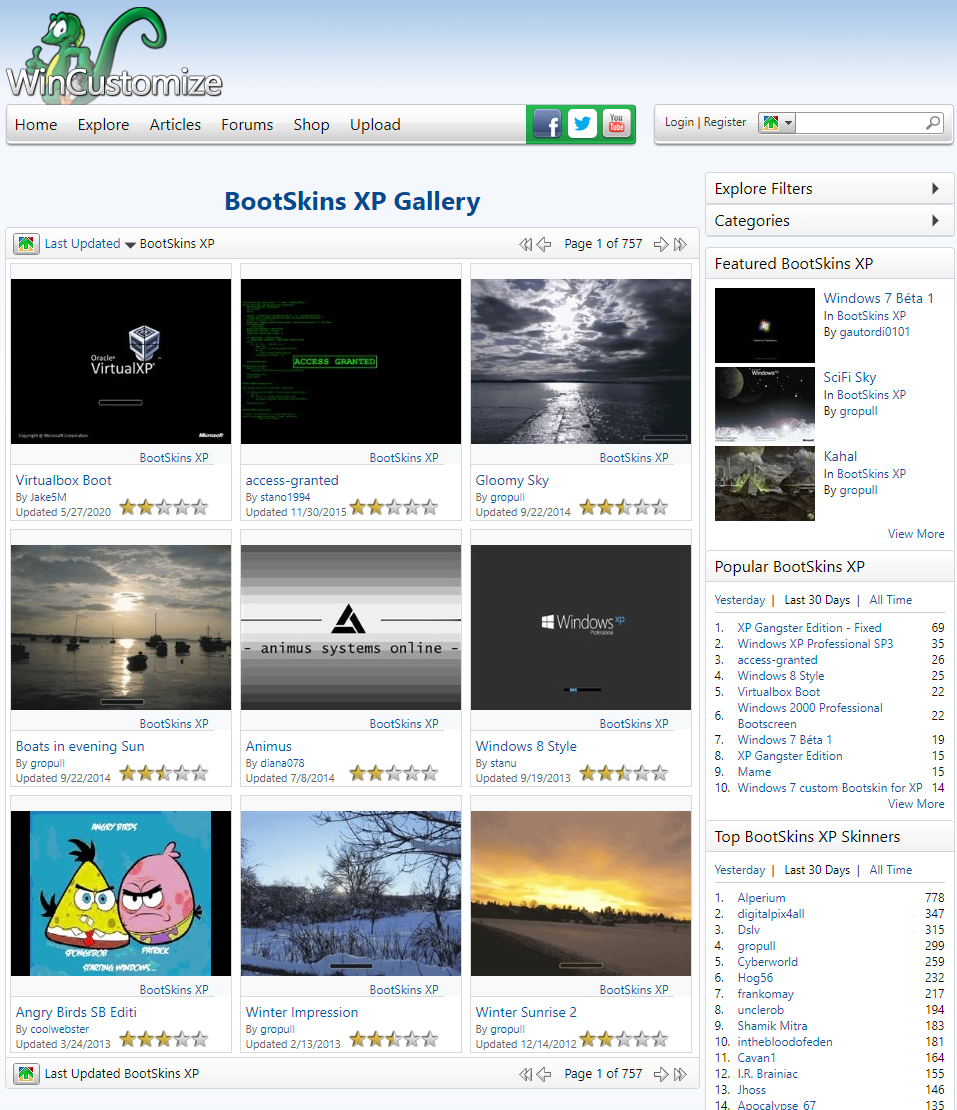Open top skinner Shamik Mitra's profile
The width and height of the screenshot is (957, 1110).
click(x=772, y=1026)
